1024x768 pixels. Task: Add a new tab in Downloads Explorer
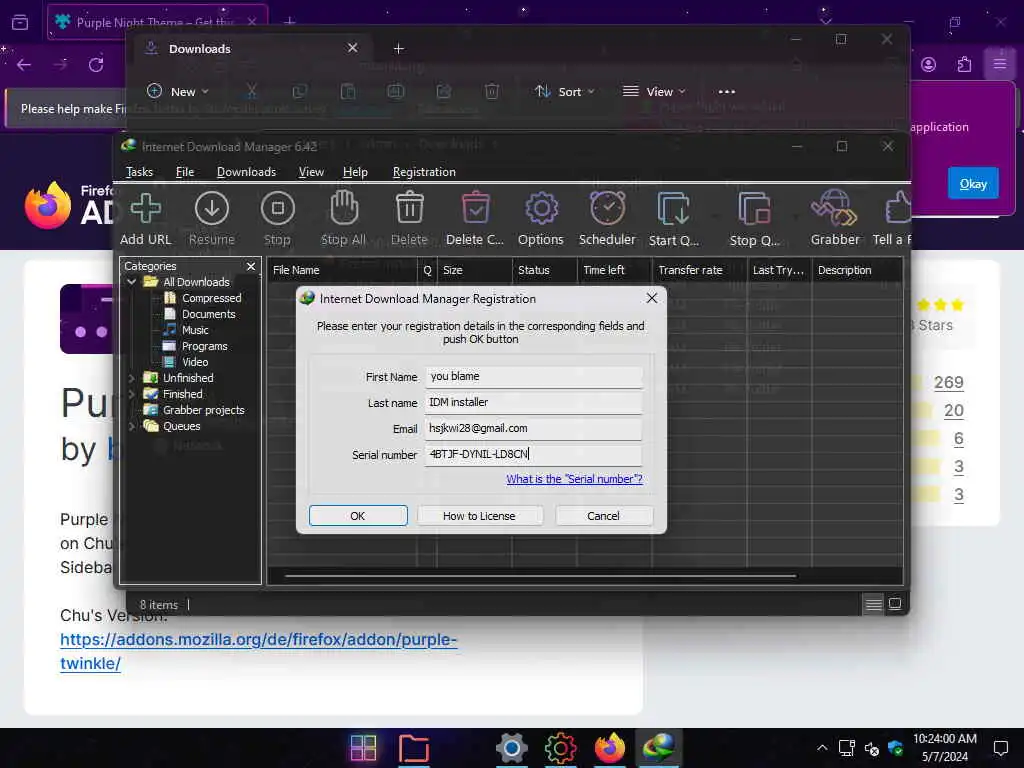(x=398, y=49)
